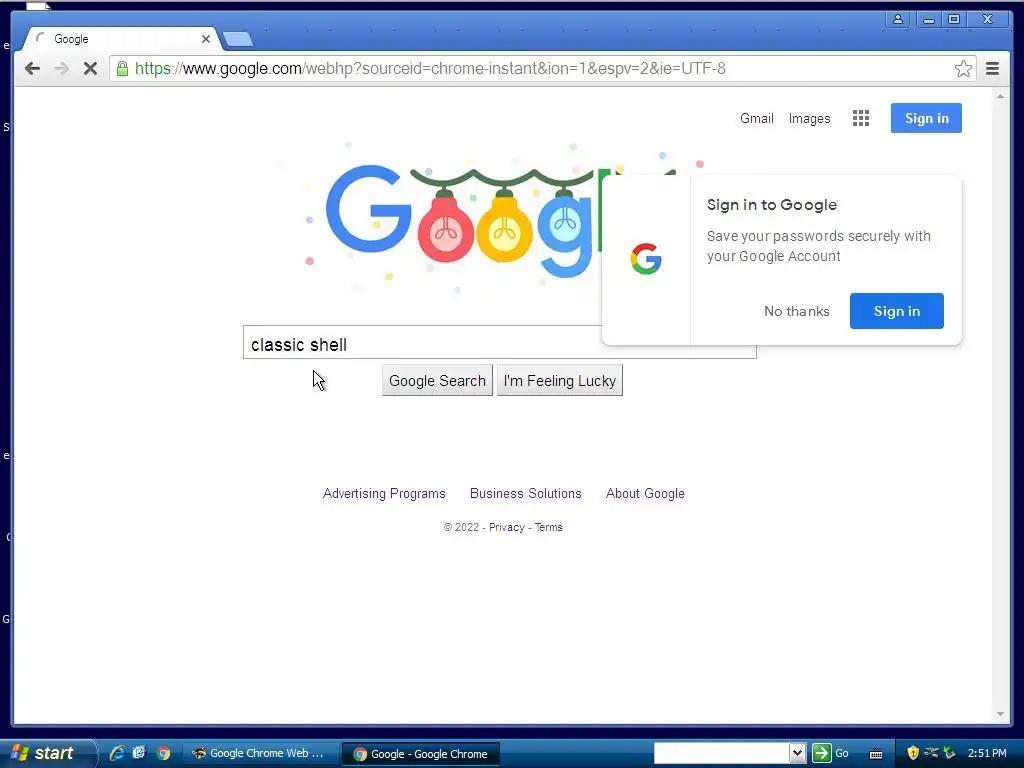Close the Google tab
Image resolution: width=1024 pixels, height=768 pixels.
[206, 39]
